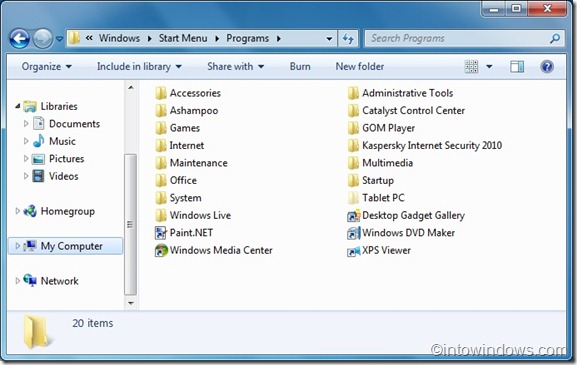
Task: Click the navigation pane scroll up arrow
Action: click(131, 88)
